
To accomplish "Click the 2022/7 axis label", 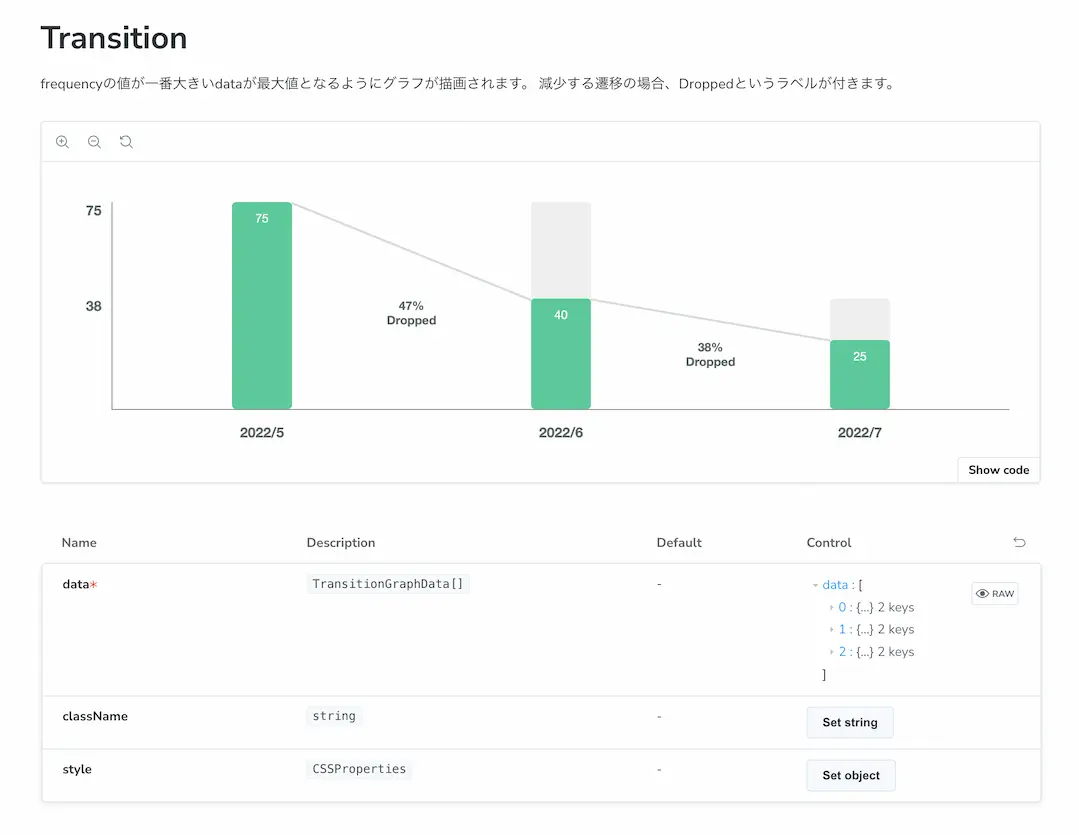I will click(x=859, y=433).
